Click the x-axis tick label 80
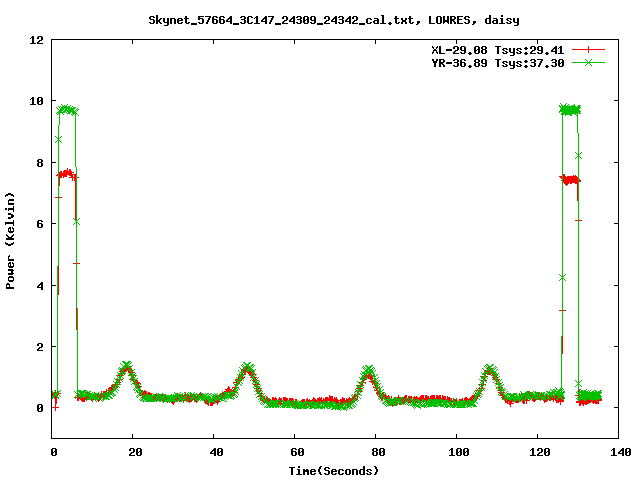Screen dimensions: 640x480 click(x=378, y=452)
